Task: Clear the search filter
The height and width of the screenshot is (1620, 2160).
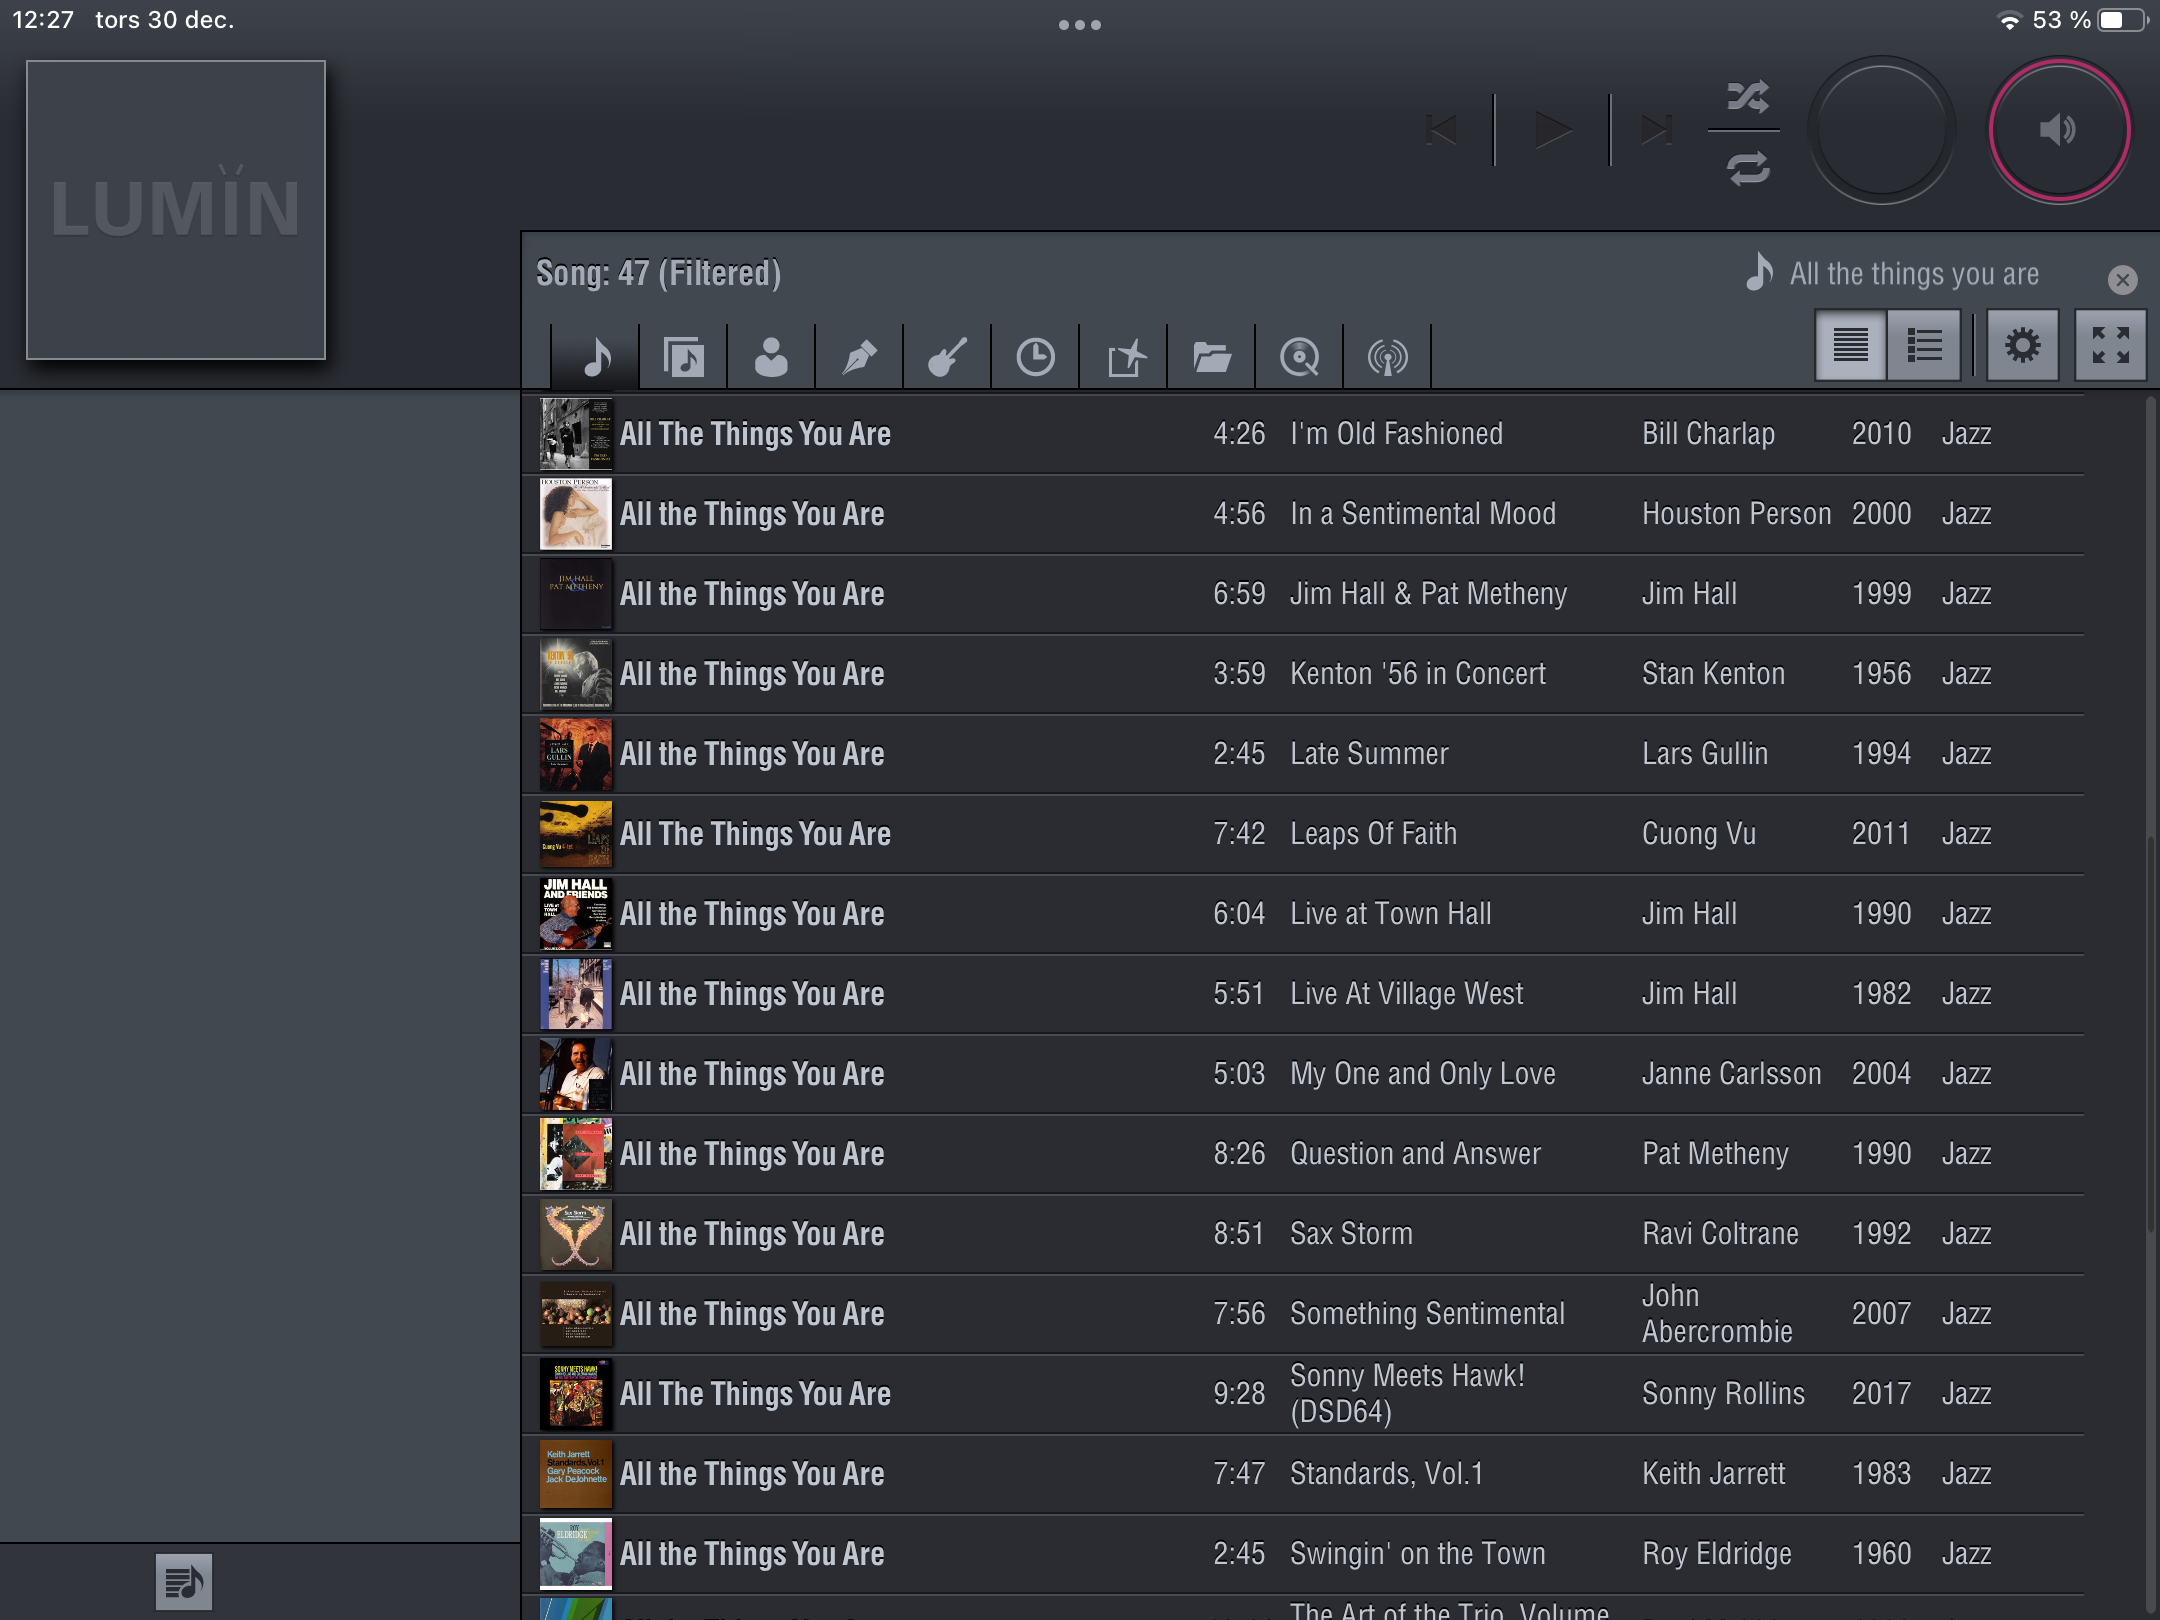Action: pyautogui.click(x=2122, y=279)
